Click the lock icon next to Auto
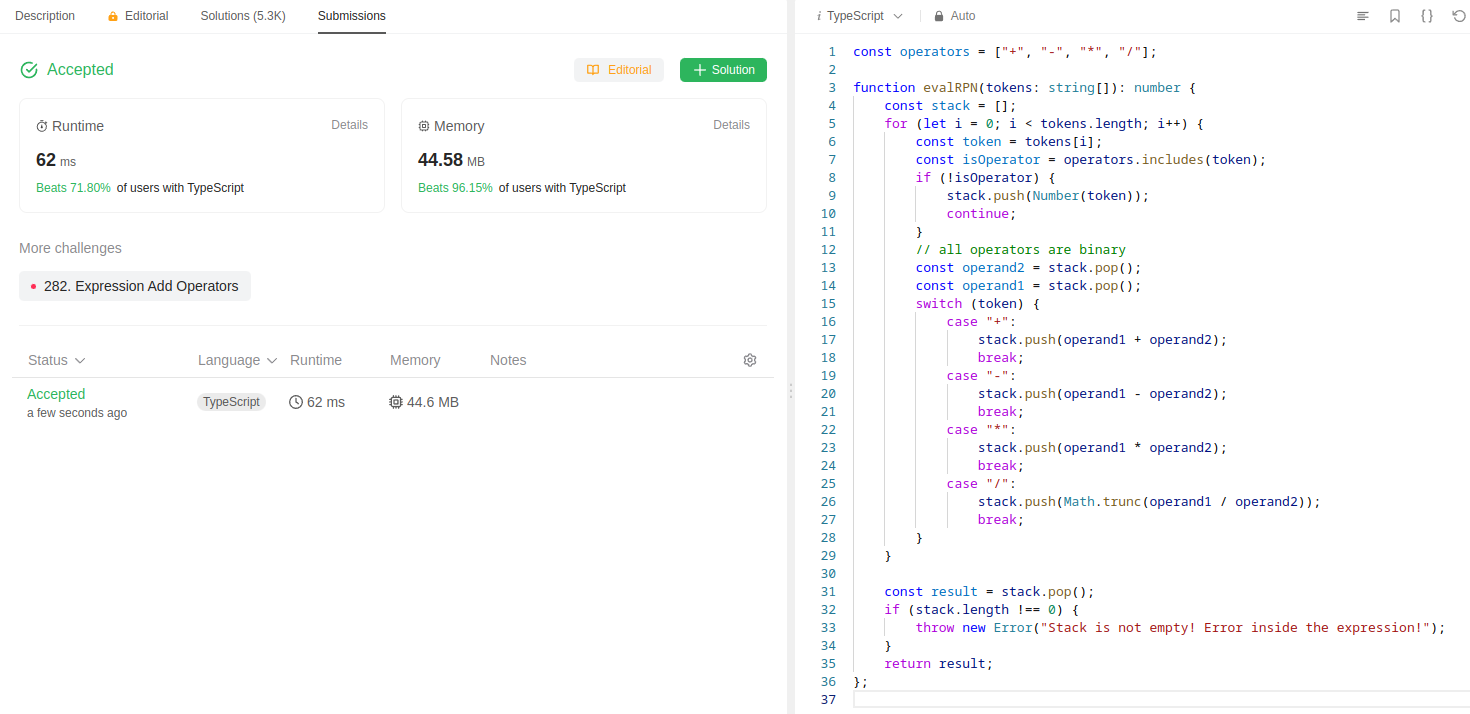This screenshot has width=1470, height=714. 938,16
